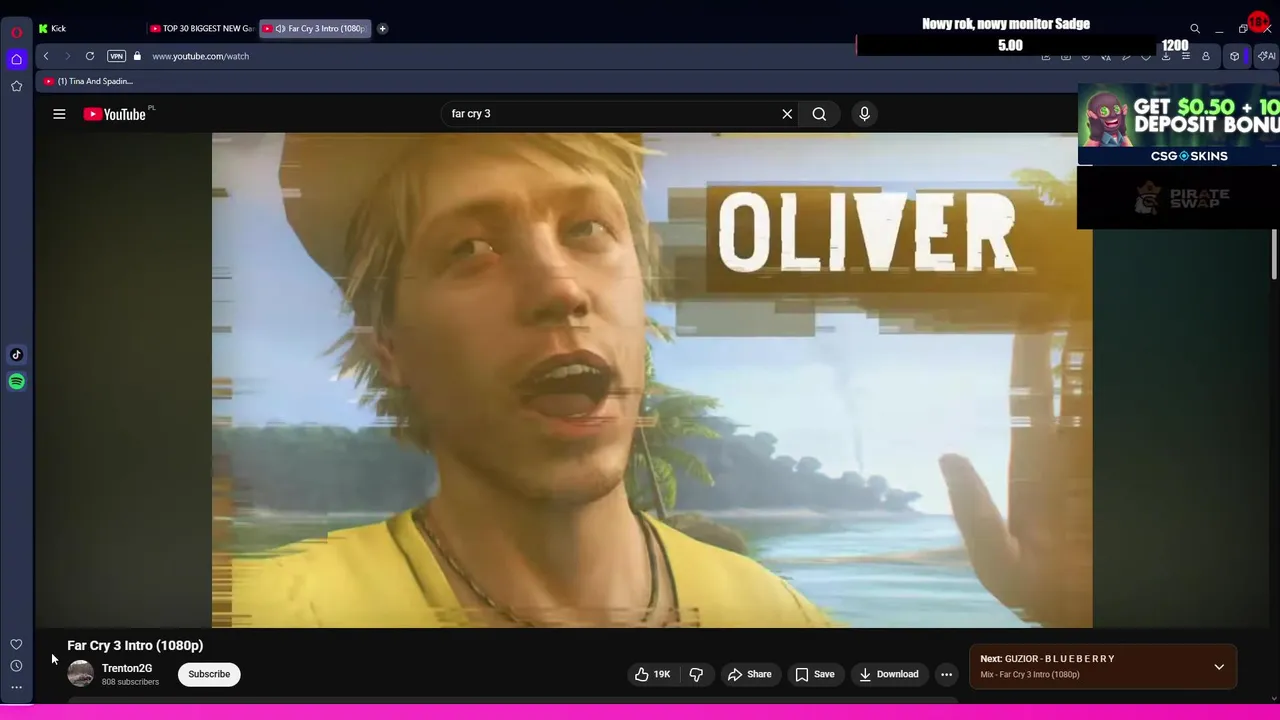
Task: Mute the Far Cry 3 Intro tab audio
Action: [280, 28]
